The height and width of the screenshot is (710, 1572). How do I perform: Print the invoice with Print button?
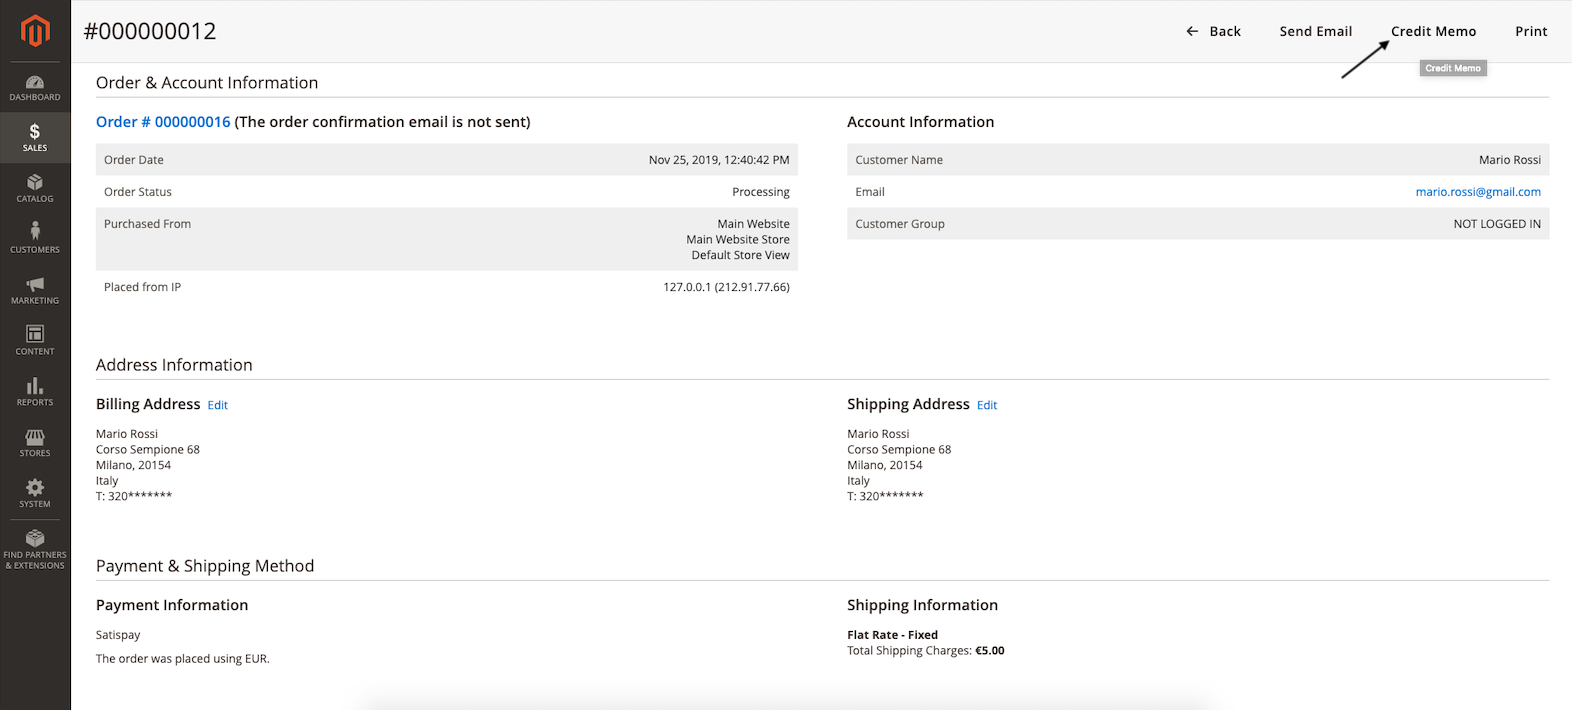pos(1530,31)
